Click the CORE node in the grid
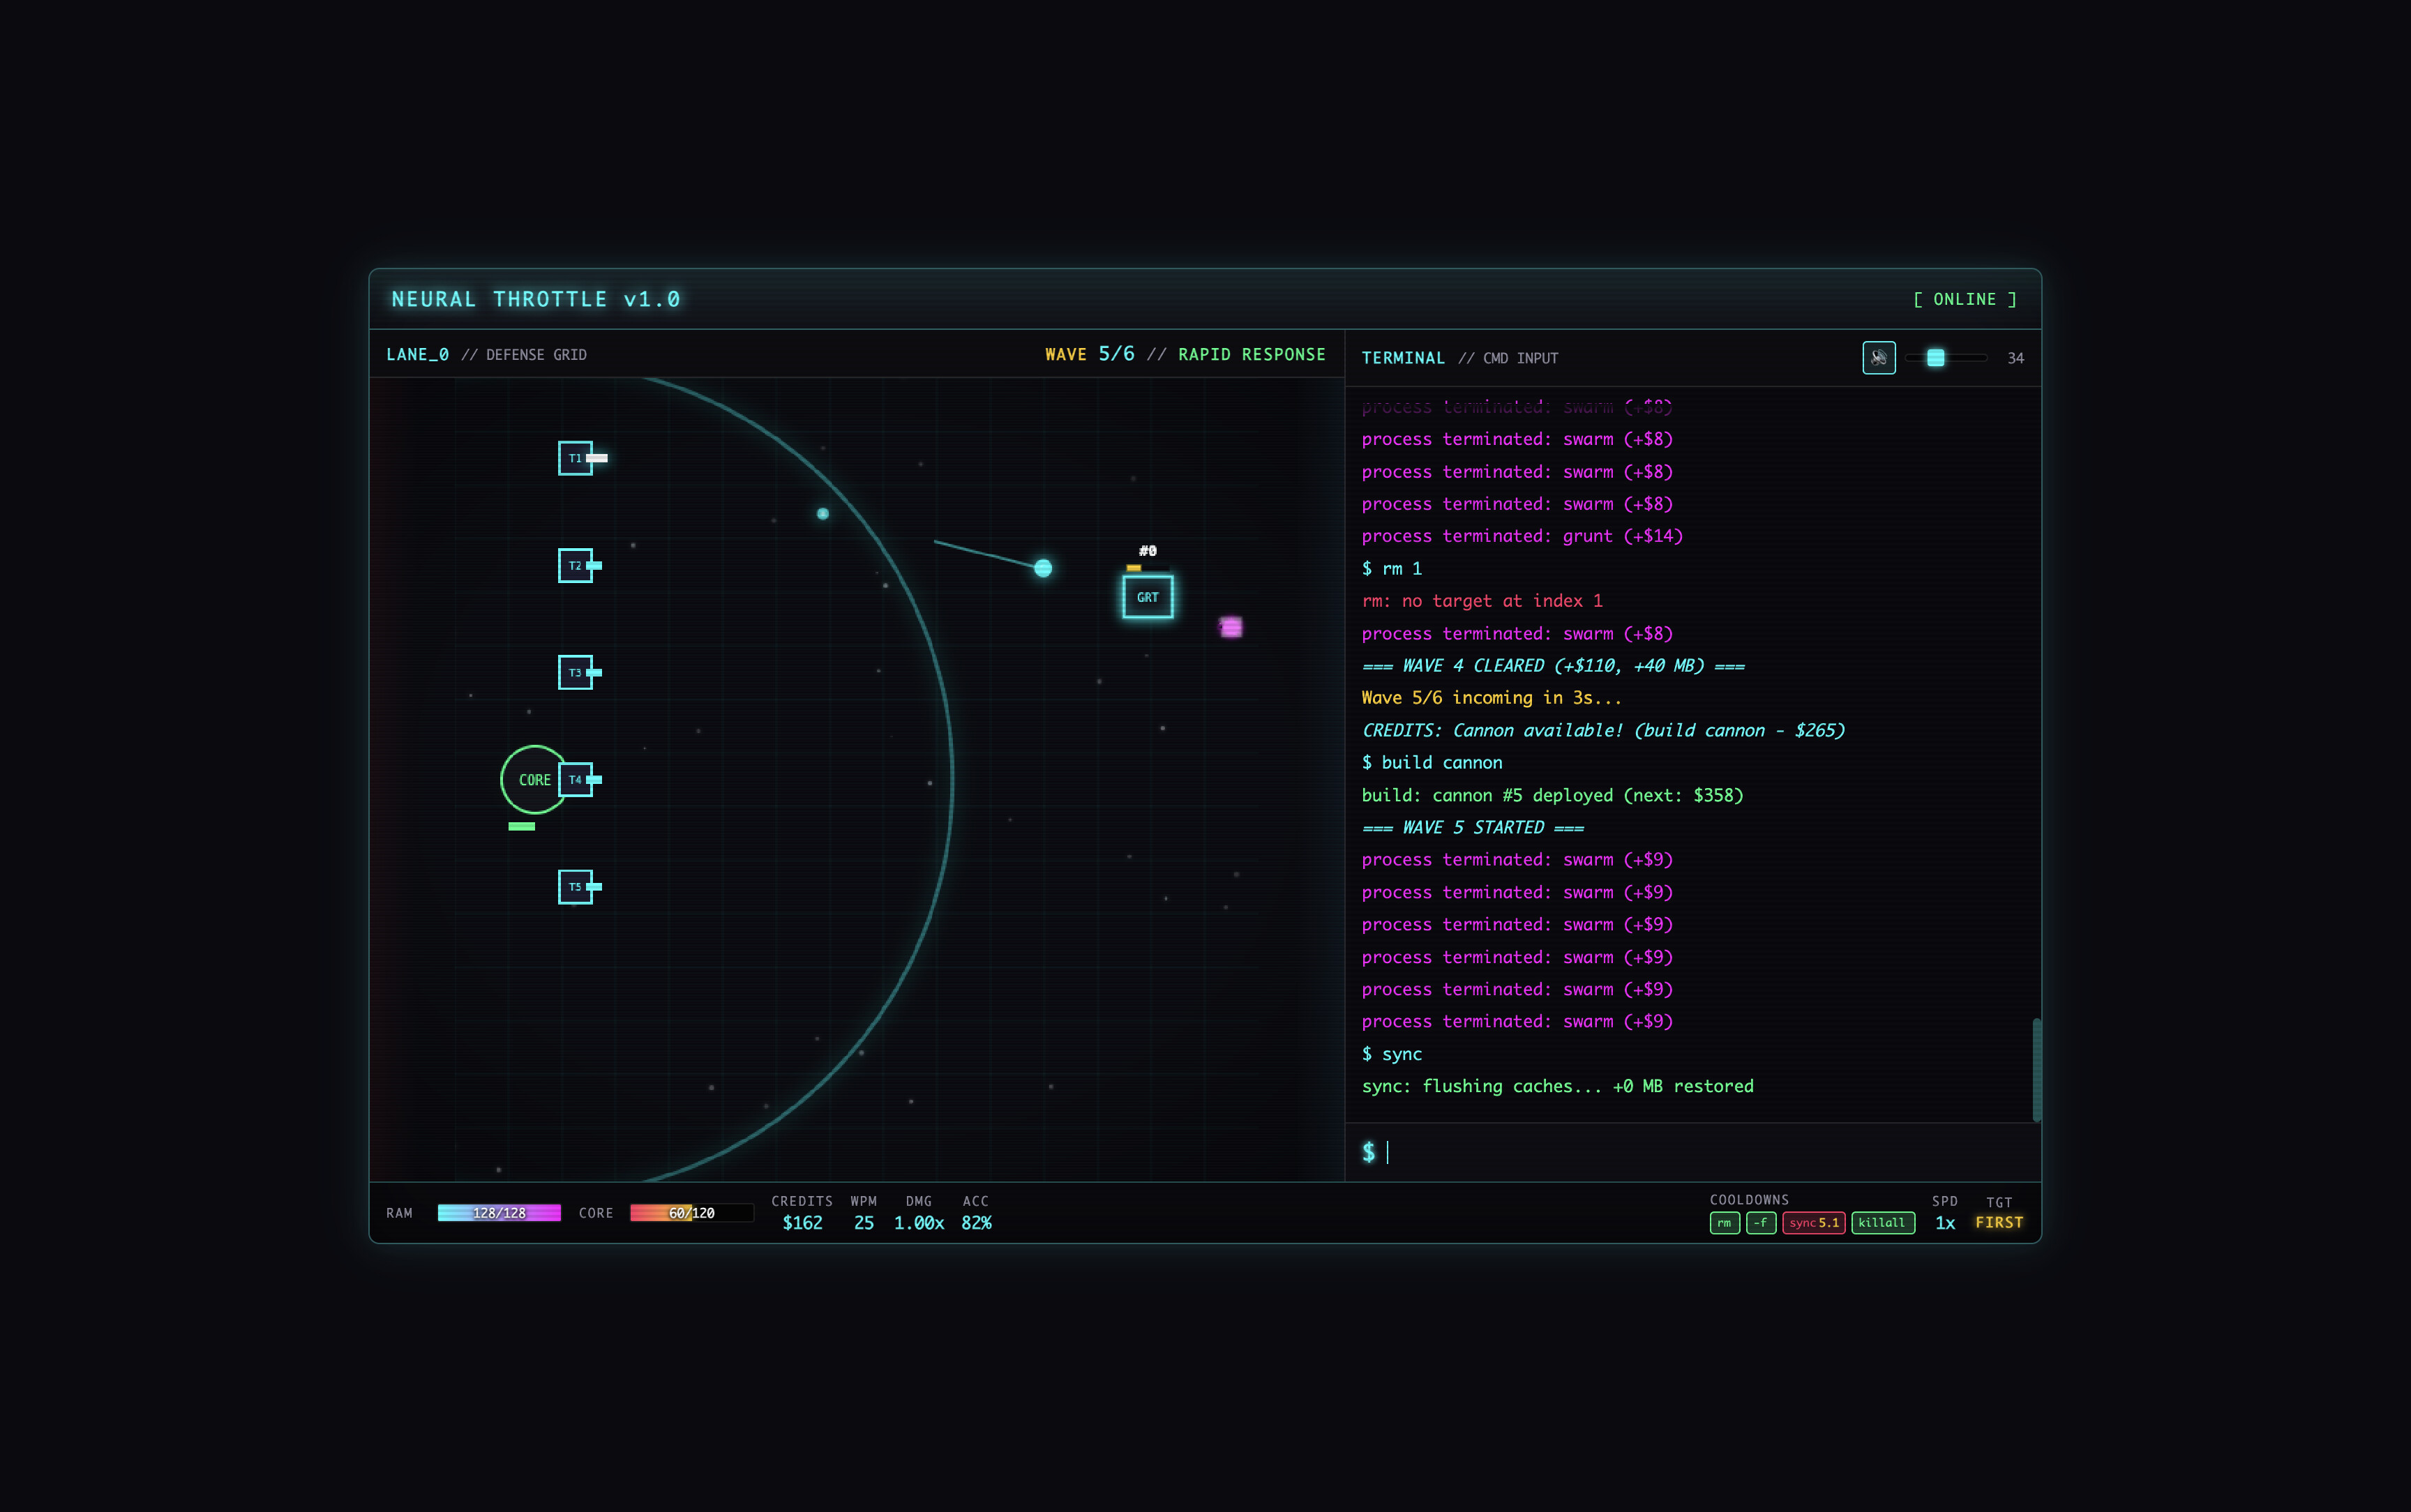 coord(535,779)
